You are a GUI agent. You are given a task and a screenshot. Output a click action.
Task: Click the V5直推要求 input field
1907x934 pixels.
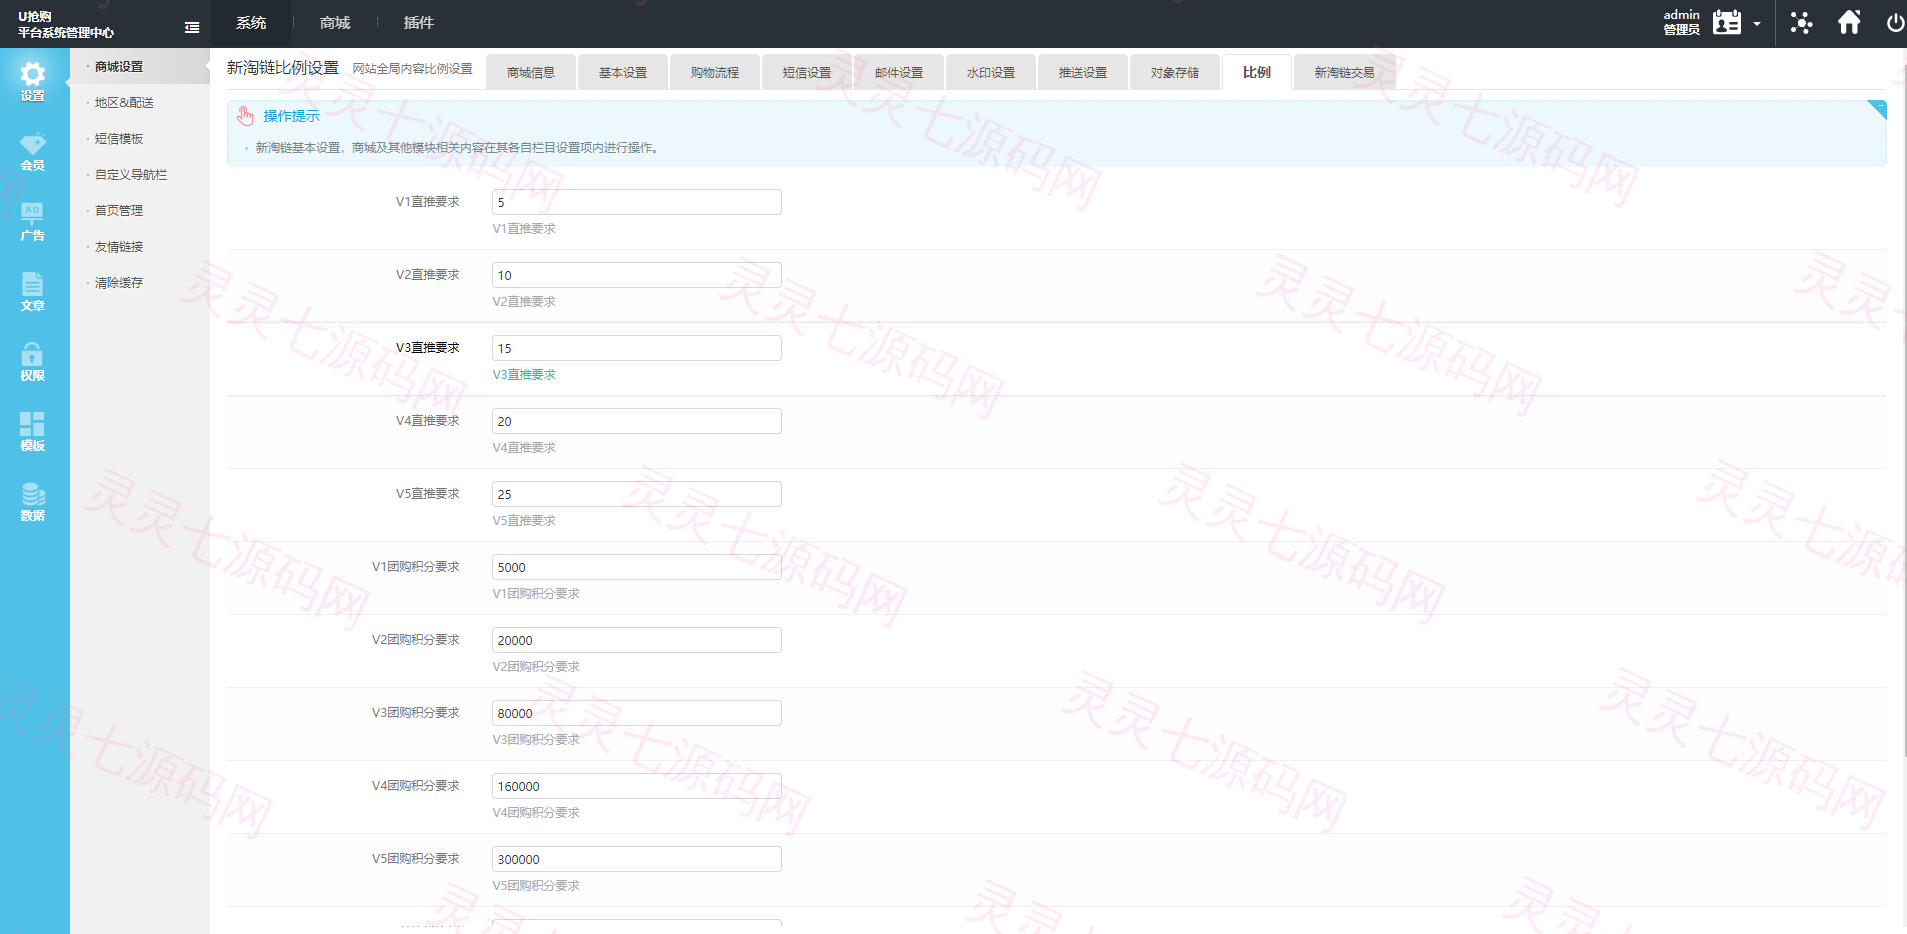[637, 494]
